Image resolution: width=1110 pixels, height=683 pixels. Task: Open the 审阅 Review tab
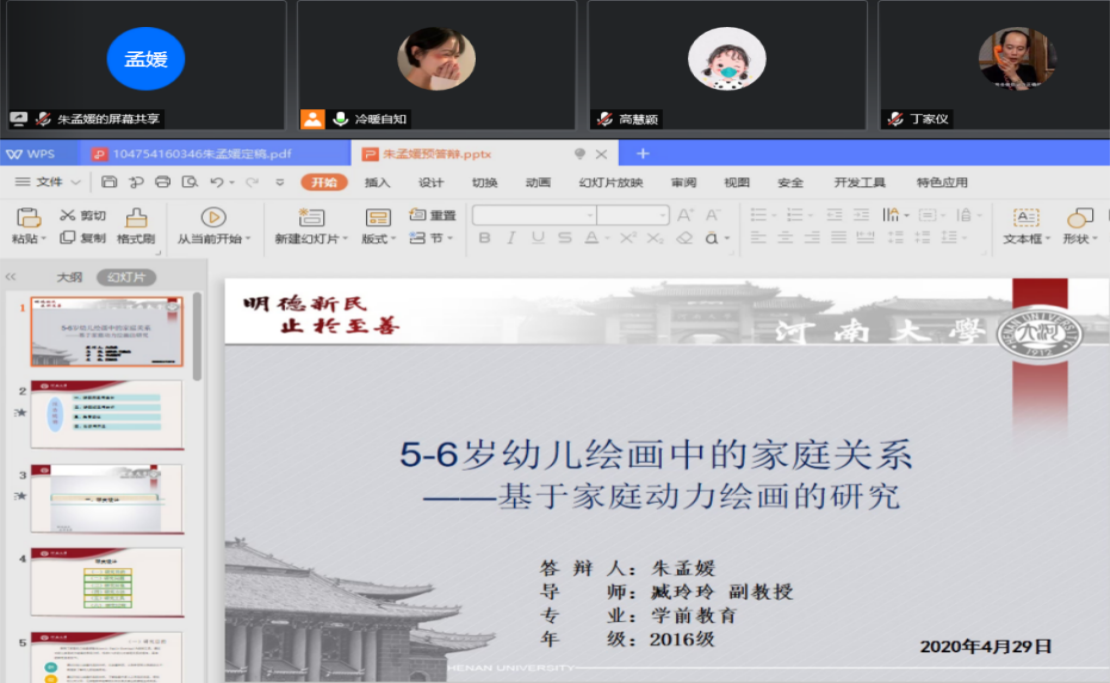(683, 183)
